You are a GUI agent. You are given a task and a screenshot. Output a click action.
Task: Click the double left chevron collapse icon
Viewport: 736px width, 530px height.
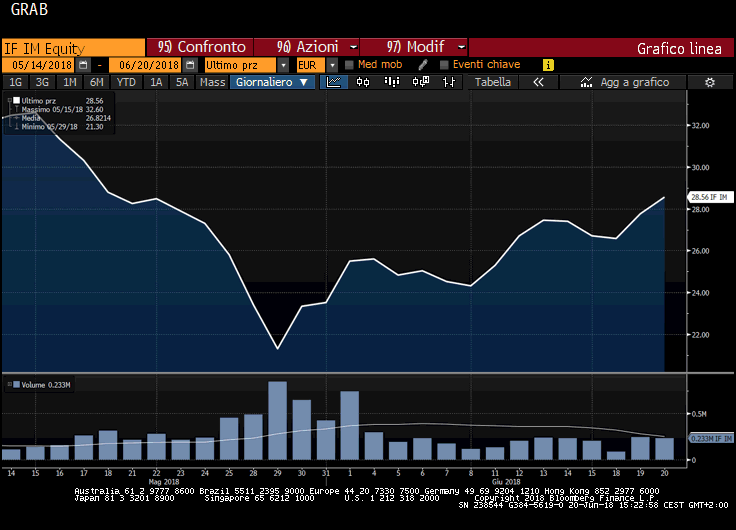click(538, 82)
